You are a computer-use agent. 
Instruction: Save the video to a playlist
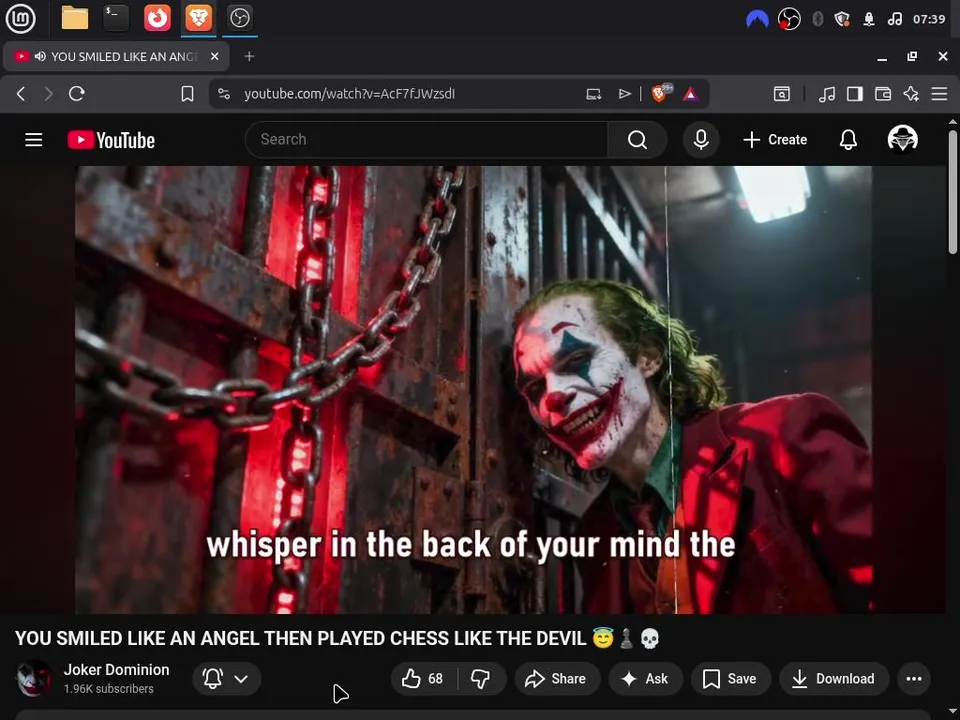coord(730,678)
